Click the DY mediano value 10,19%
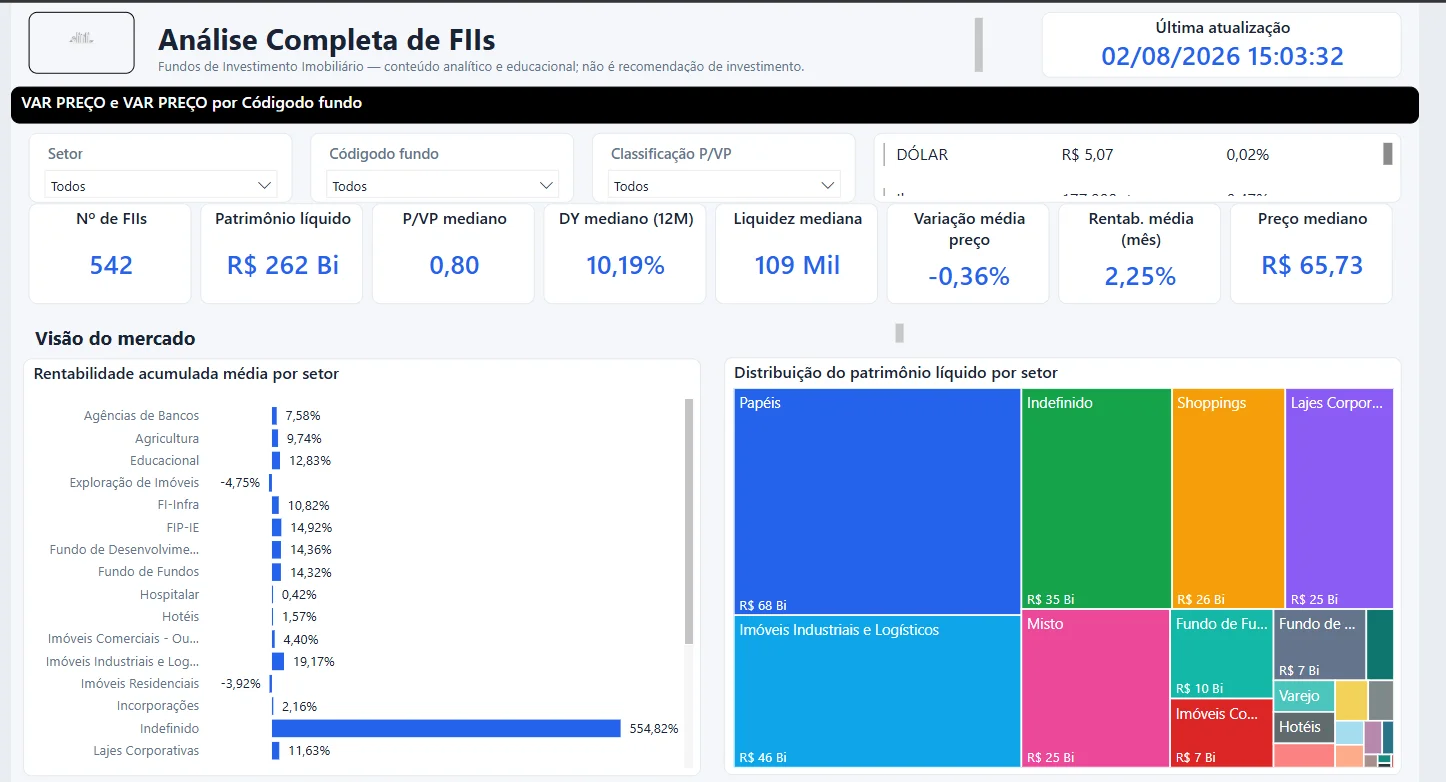This screenshot has height=782, width=1446. pos(626,265)
